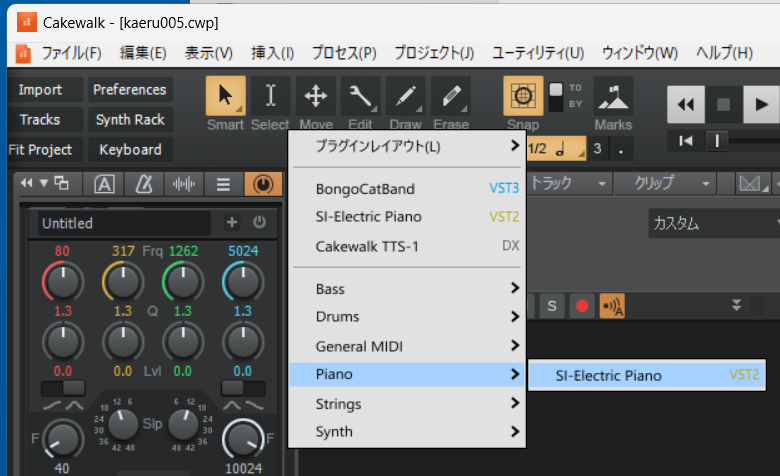Open the Keyboard view button
The width and height of the screenshot is (780, 476).
point(130,149)
